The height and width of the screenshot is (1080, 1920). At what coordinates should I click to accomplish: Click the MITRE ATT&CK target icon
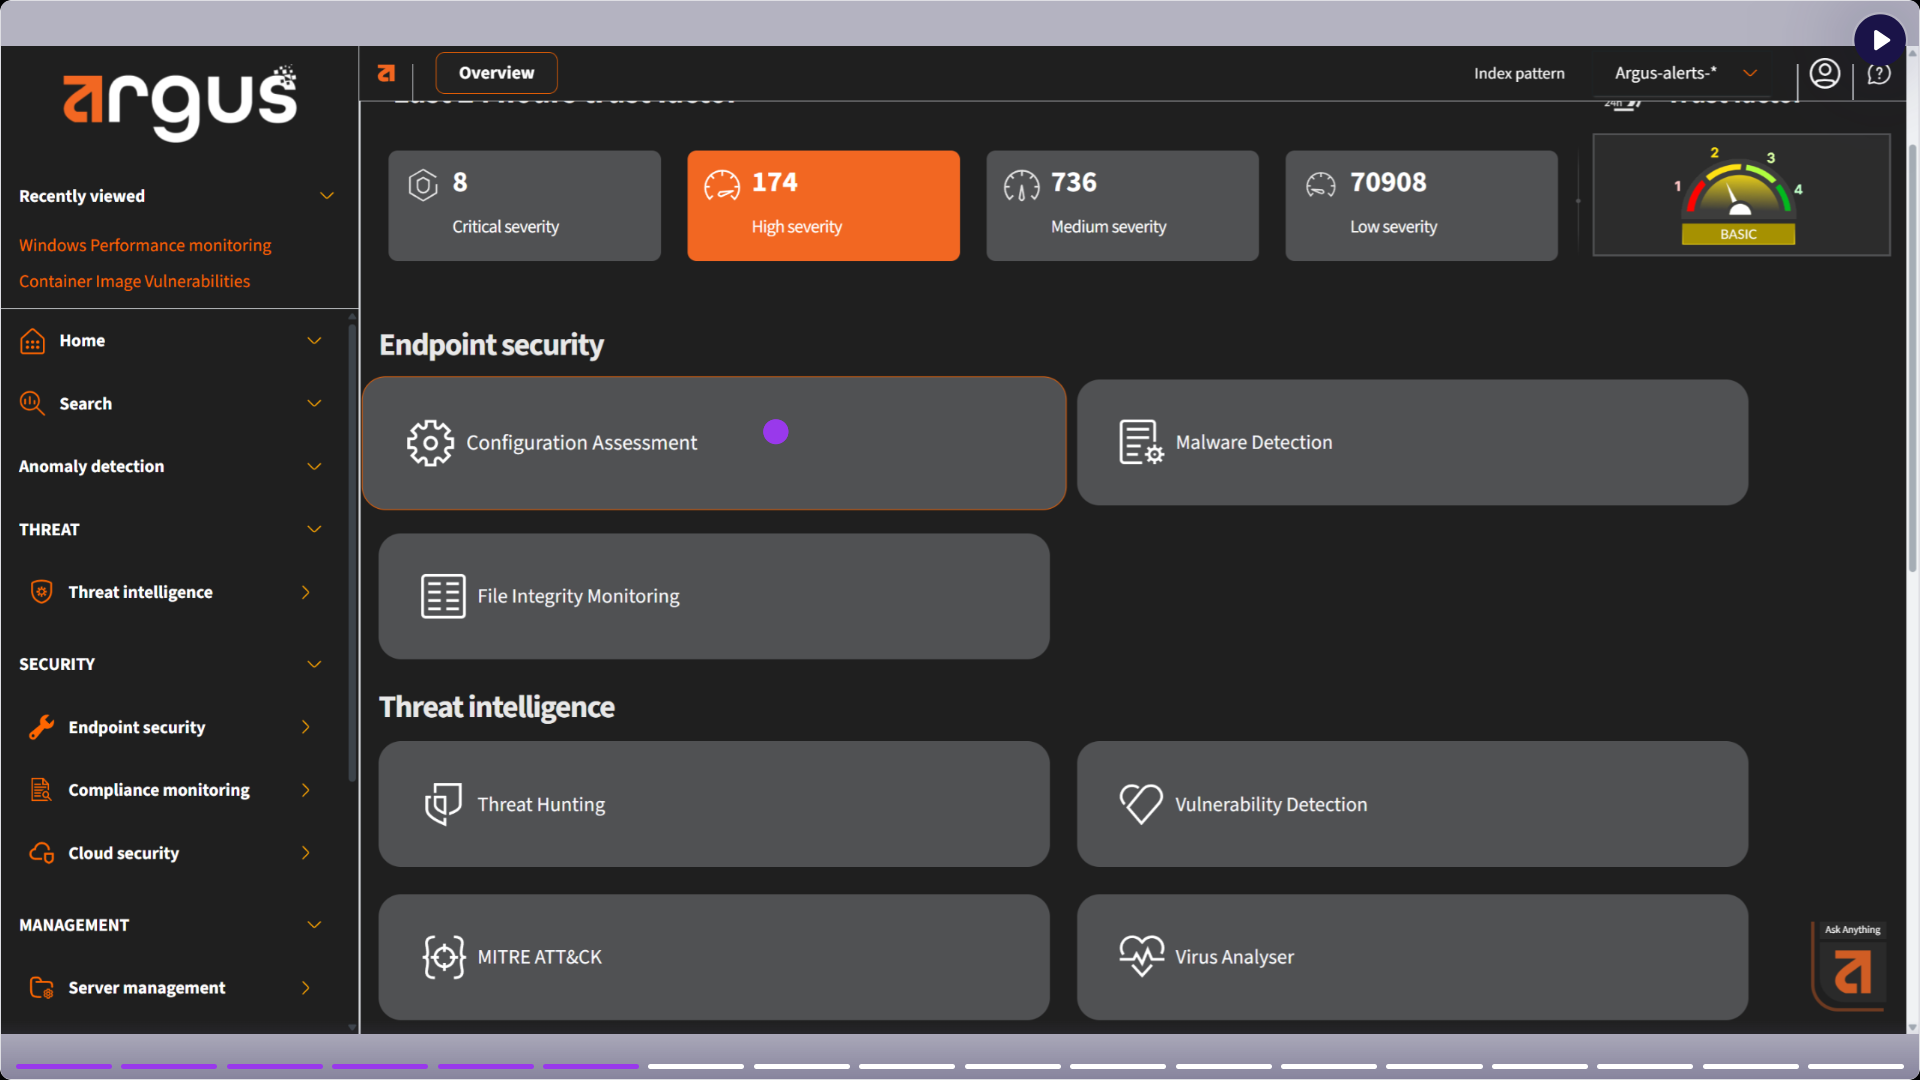pos(443,957)
